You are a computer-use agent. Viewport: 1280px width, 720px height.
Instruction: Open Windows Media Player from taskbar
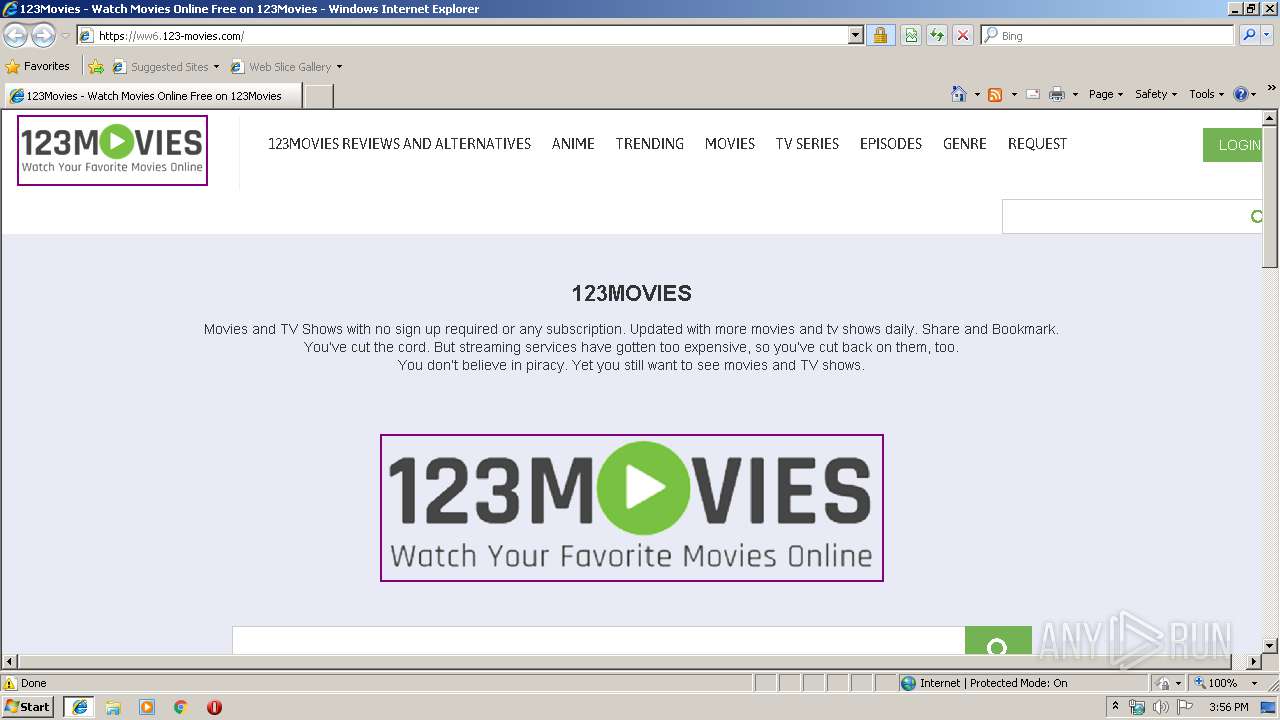pyautogui.click(x=147, y=707)
